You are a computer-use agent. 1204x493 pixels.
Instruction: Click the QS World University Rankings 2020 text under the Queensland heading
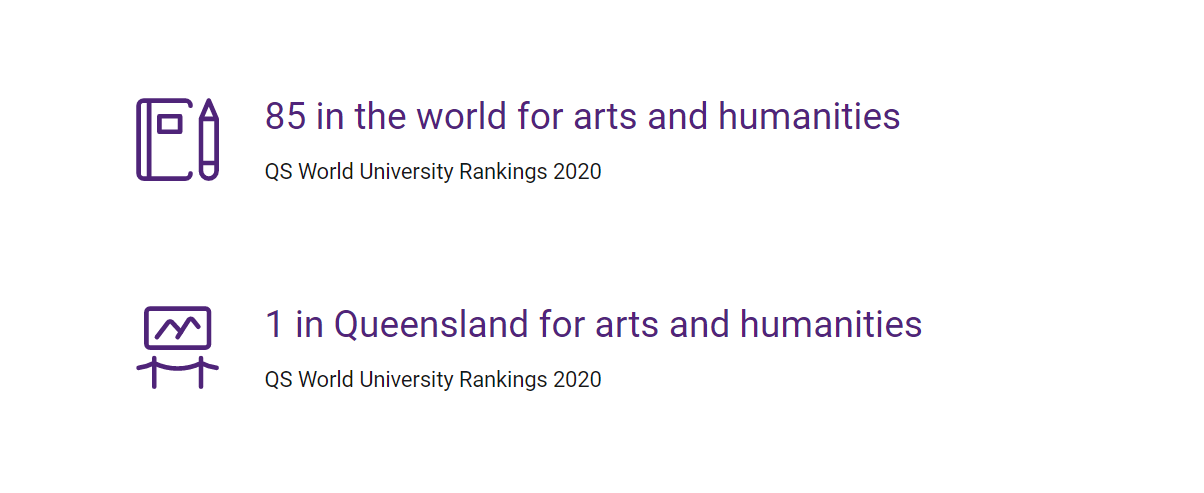pos(433,379)
